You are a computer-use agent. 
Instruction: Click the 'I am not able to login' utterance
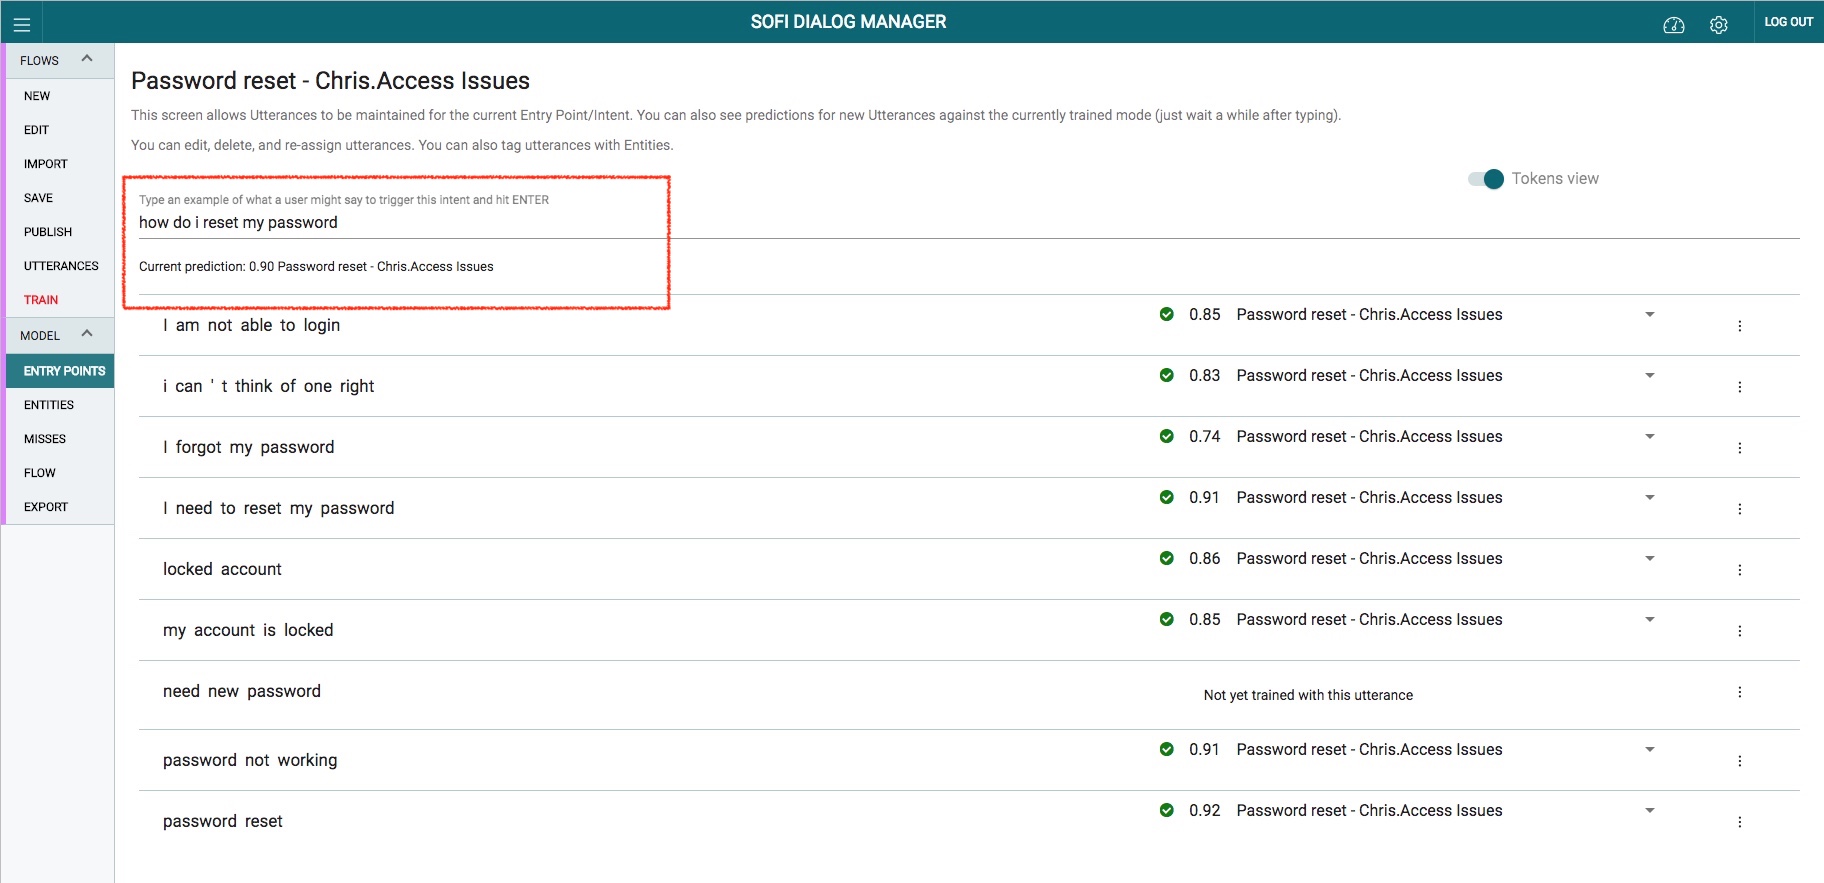[x=252, y=325]
